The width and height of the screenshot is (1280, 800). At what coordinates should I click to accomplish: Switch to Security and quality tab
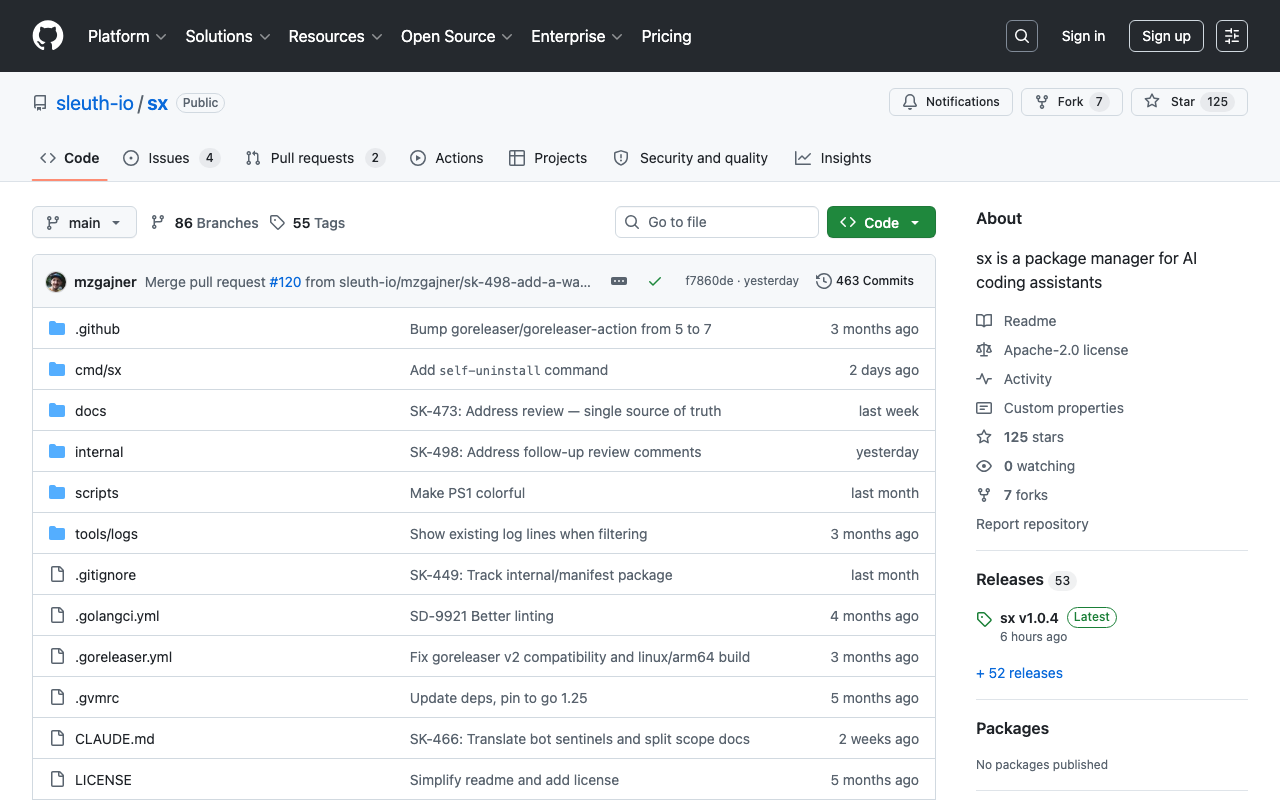[691, 158]
